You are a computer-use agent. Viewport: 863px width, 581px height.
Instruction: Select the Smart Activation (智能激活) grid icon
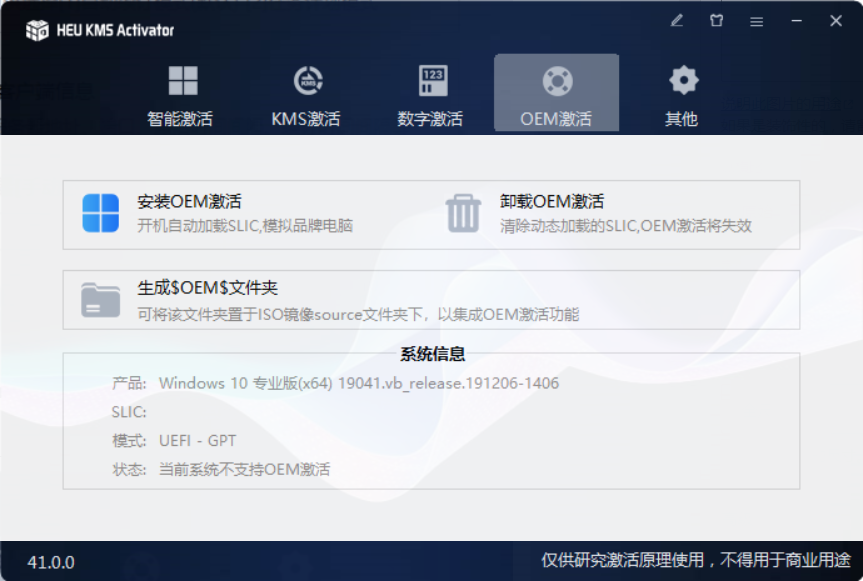pyautogui.click(x=181, y=80)
